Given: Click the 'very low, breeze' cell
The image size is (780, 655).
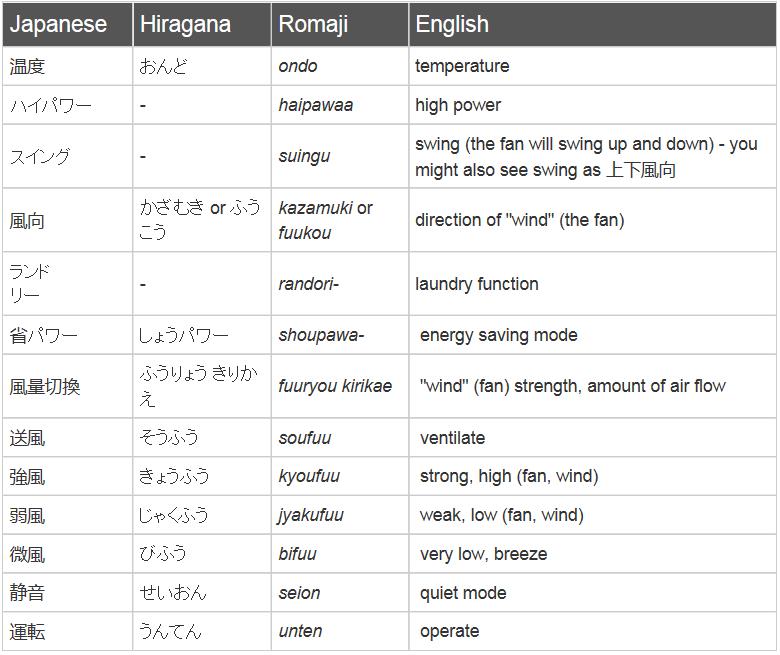Looking at the screenshot, I should pyautogui.click(x=483, y=554).
